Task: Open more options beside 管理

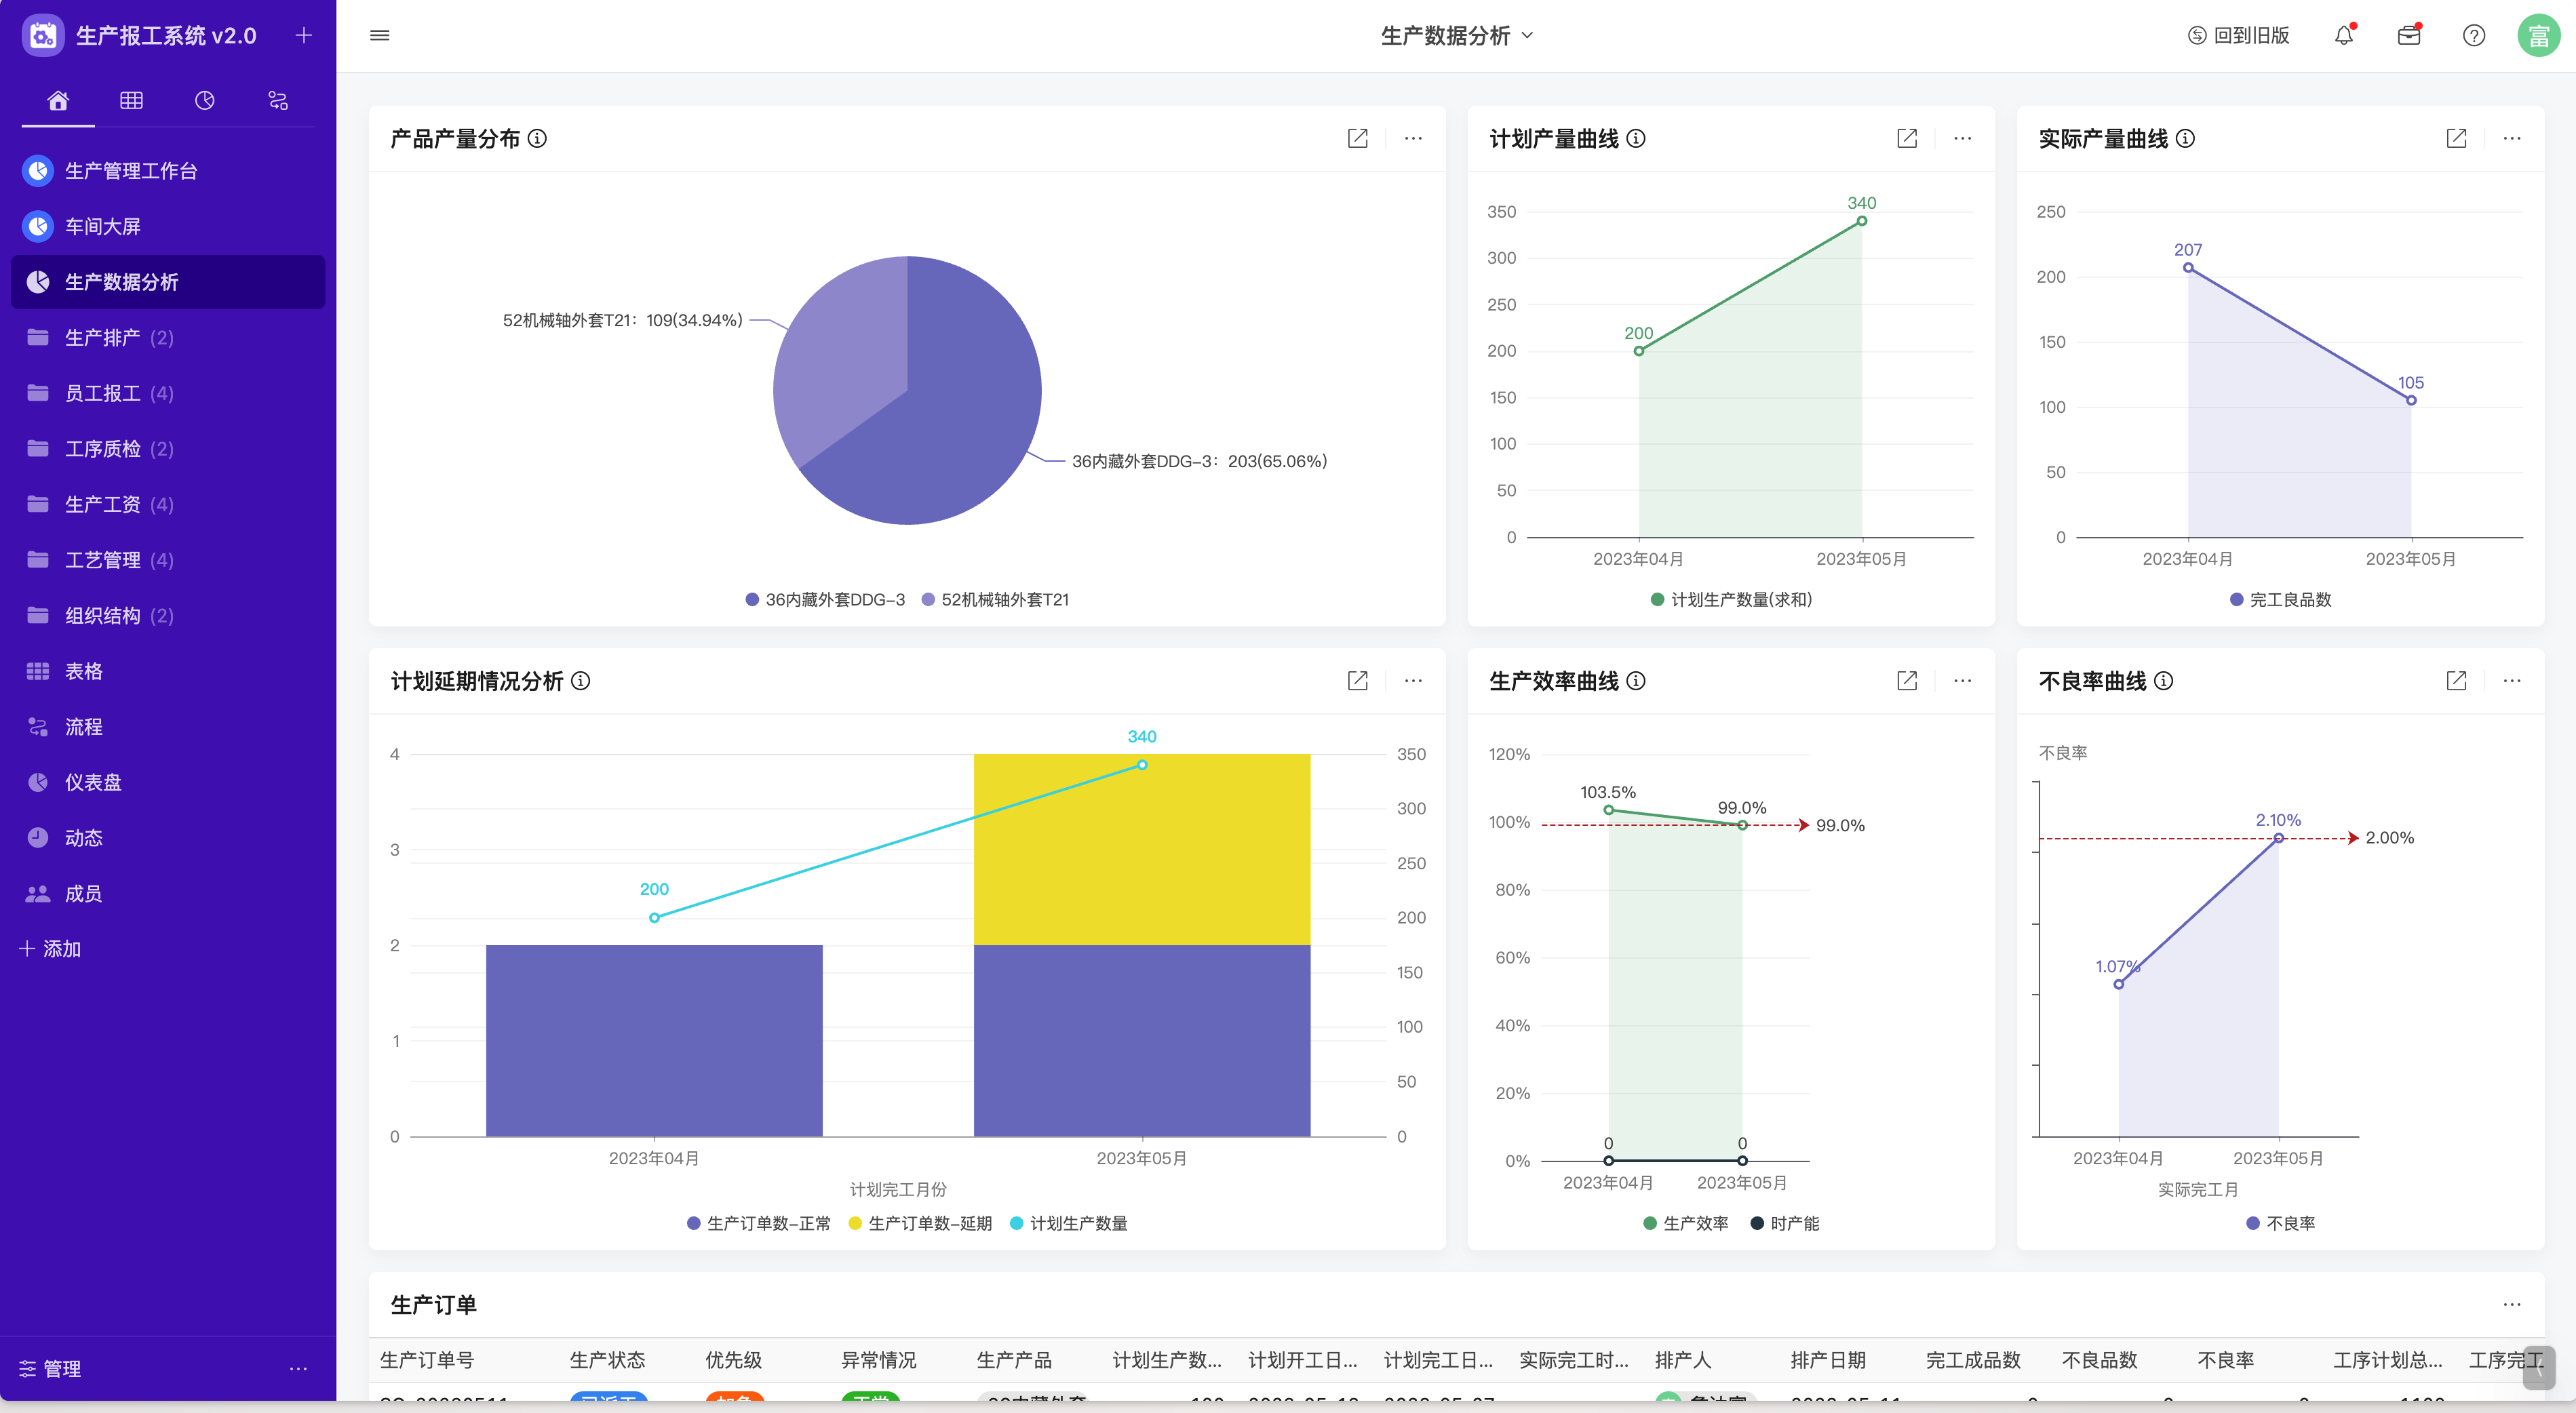Action: point(298,1368)
